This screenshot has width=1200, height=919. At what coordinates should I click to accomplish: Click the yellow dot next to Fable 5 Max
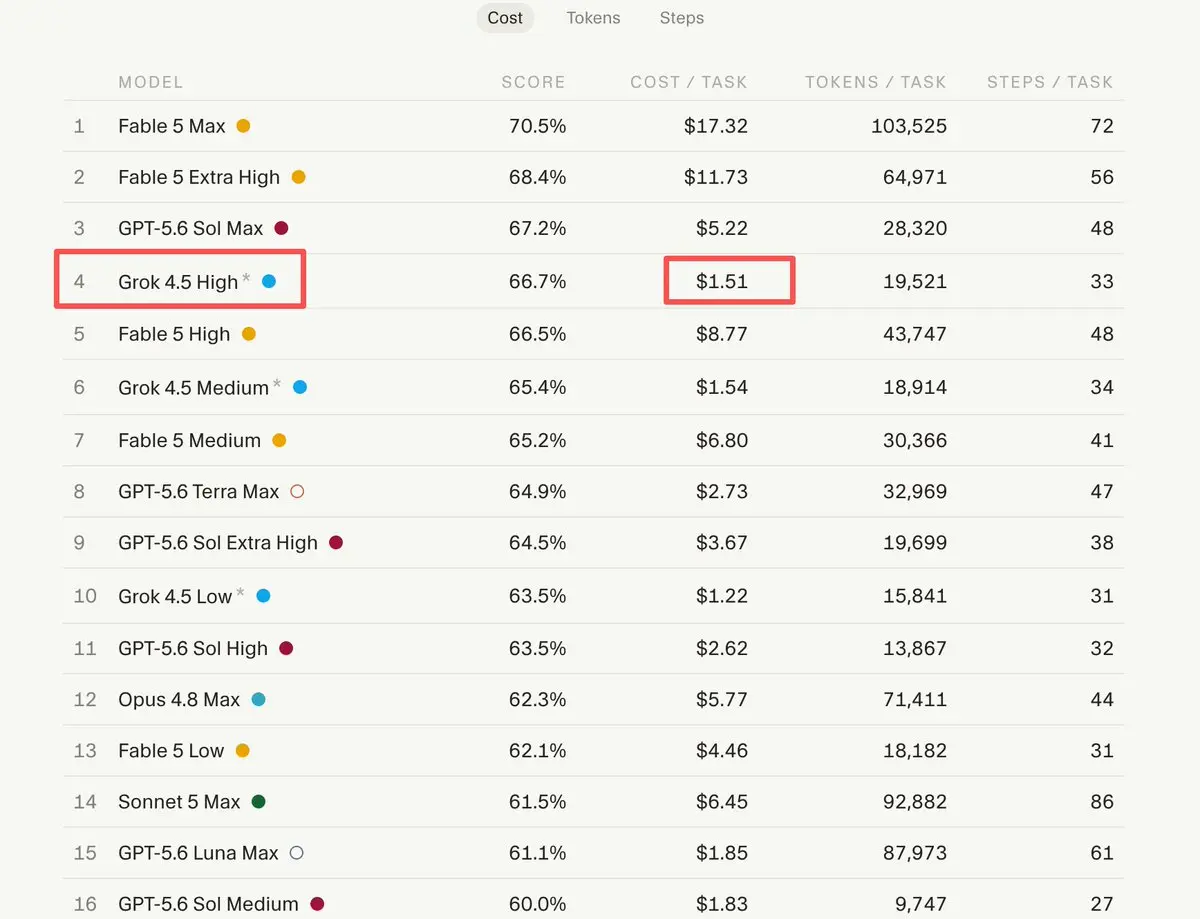click(x=243, y=126)
